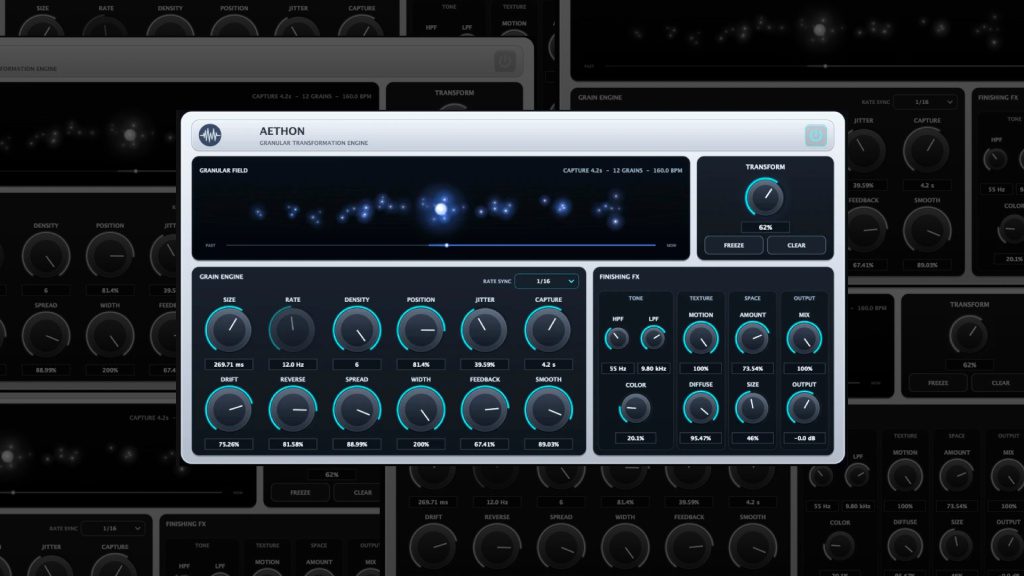Click the 95.47% diffuse value field

[701, 438]
